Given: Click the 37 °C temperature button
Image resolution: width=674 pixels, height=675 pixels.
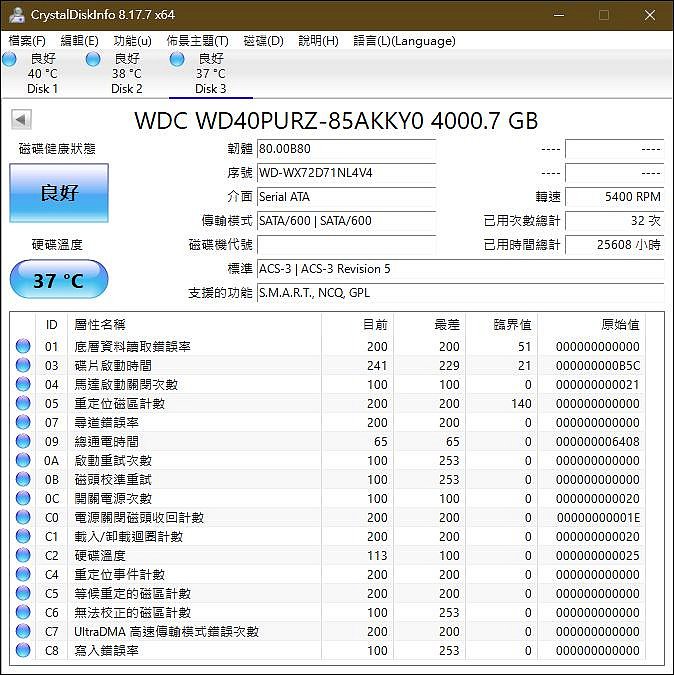Looking at the screenshot, I should pyautogui.click(x=59, y=279).
